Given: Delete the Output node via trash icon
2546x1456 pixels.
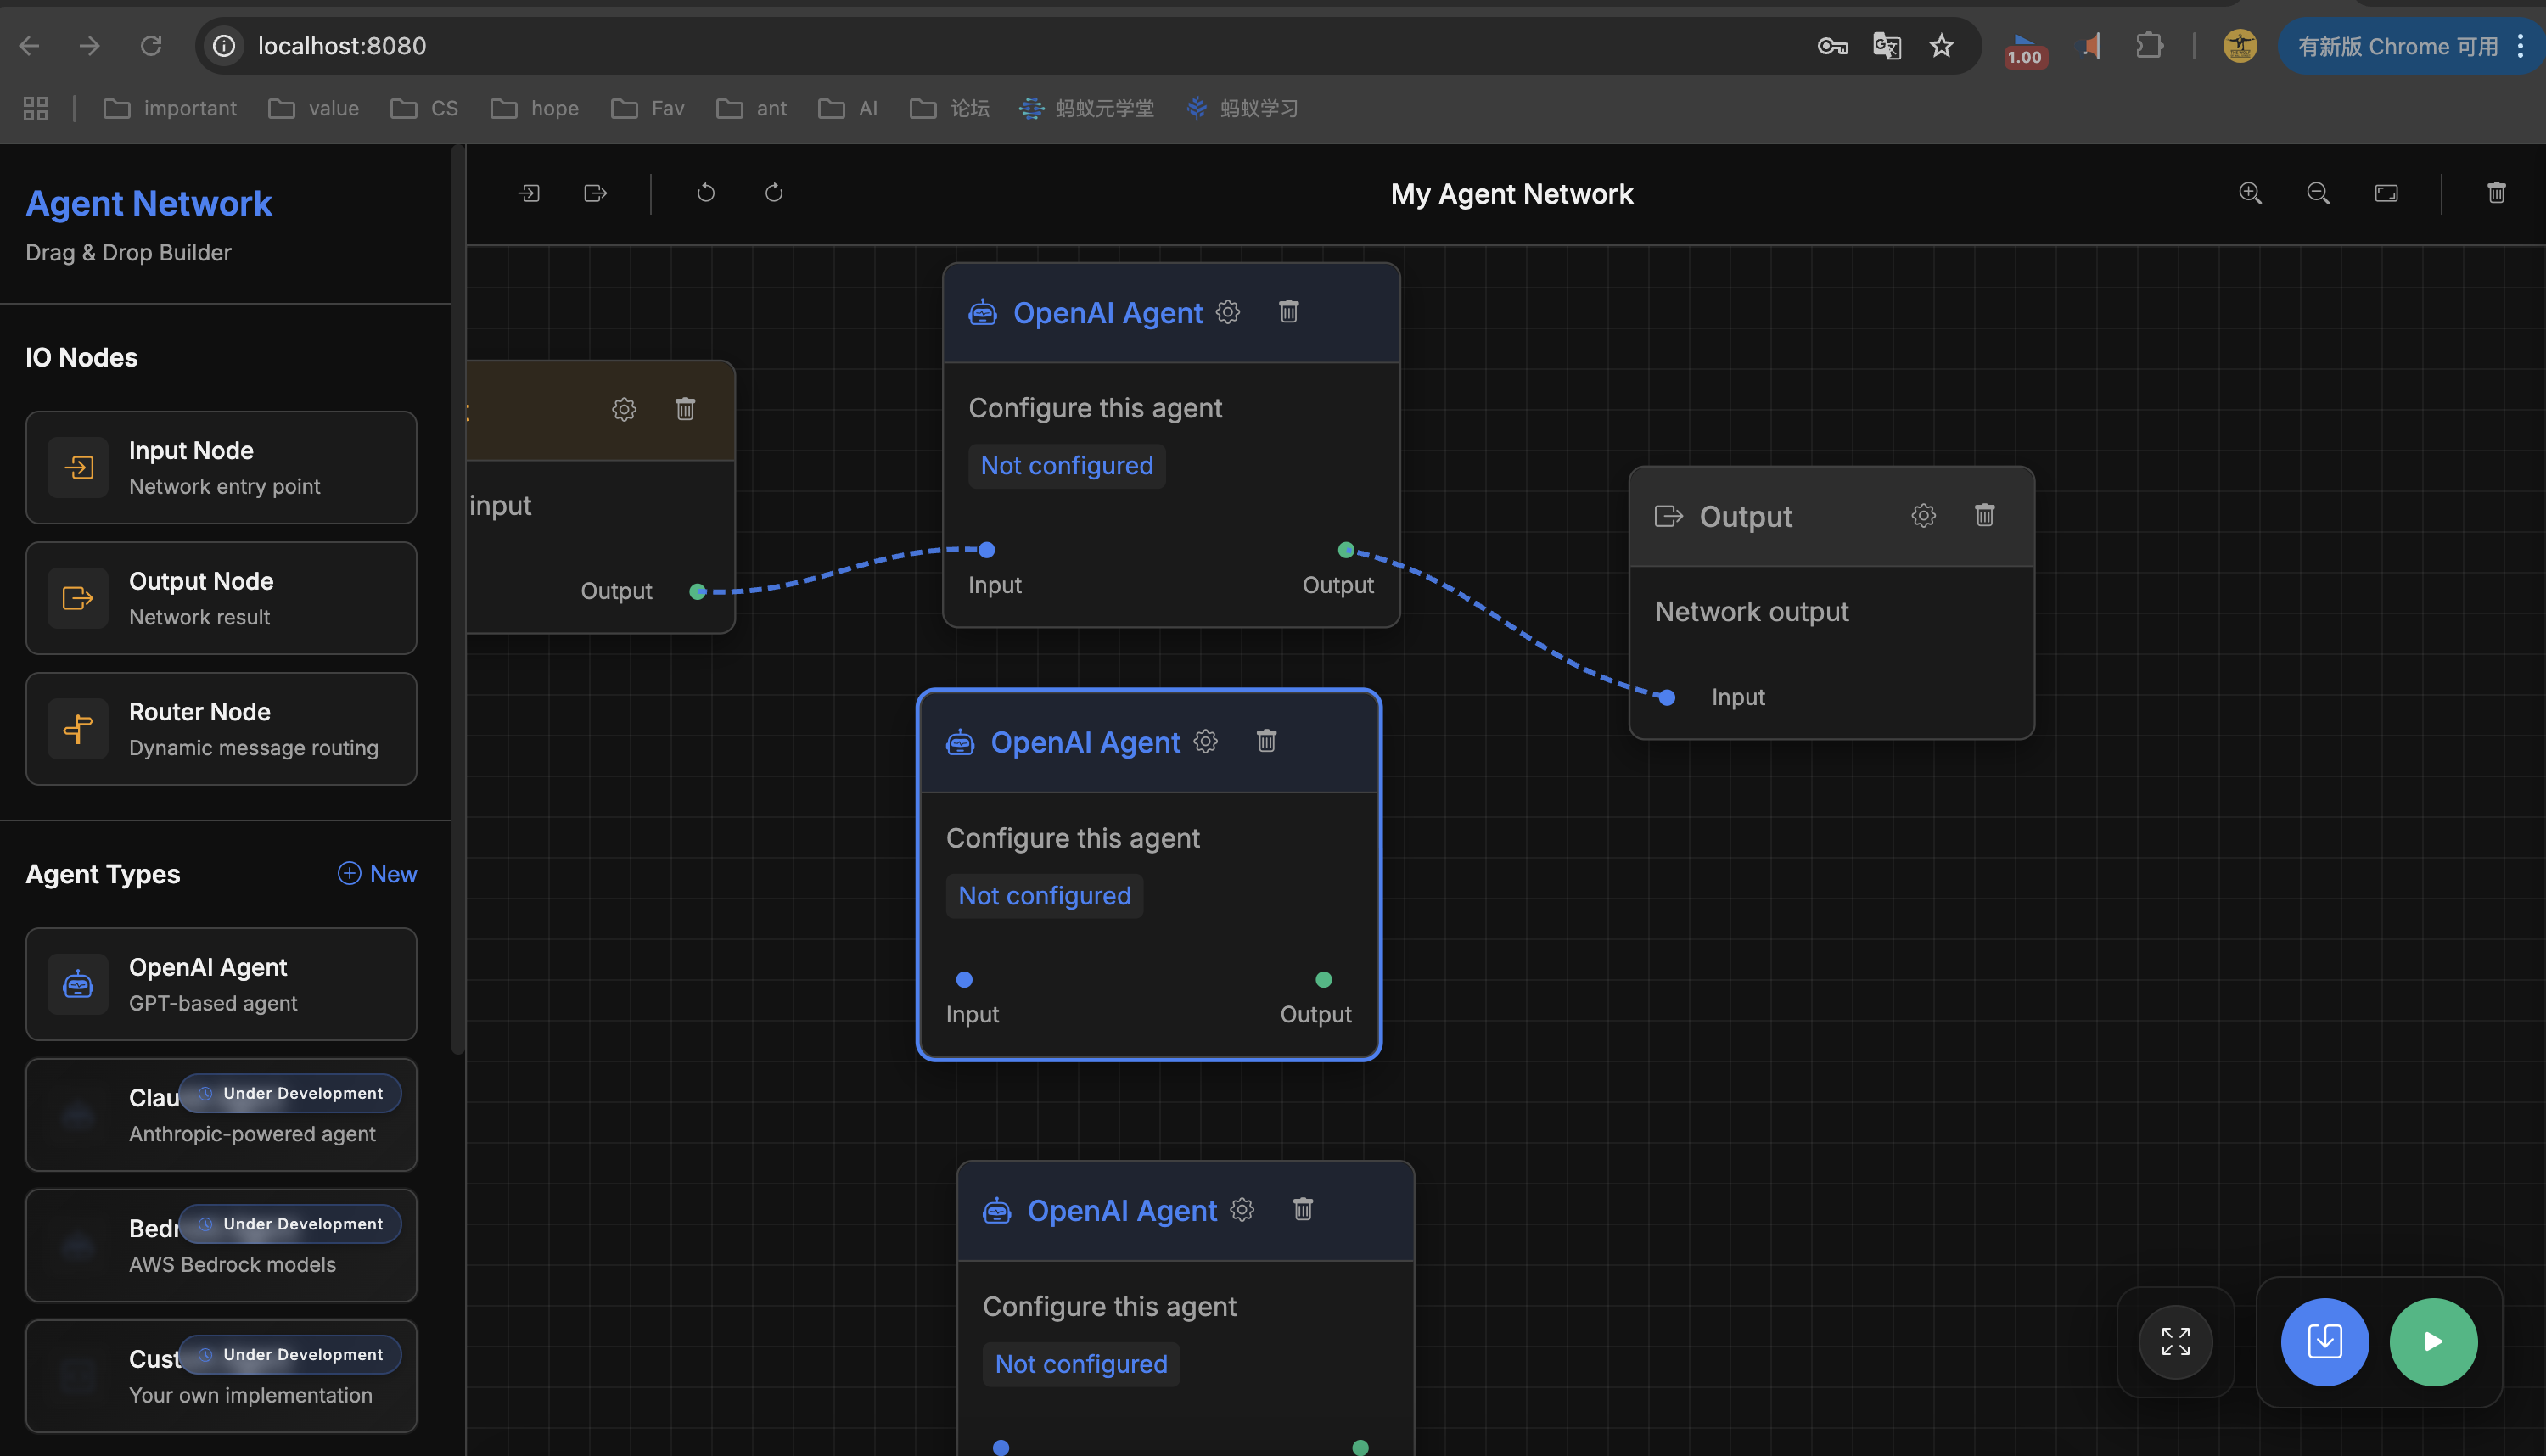Looking at the screenshot, I should point(1985,515).
